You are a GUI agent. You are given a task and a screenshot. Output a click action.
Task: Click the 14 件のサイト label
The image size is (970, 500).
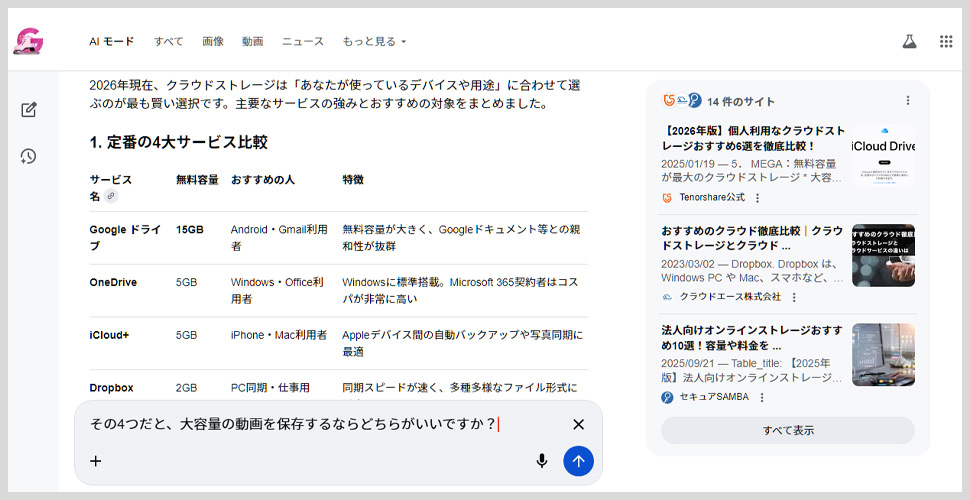740,101
